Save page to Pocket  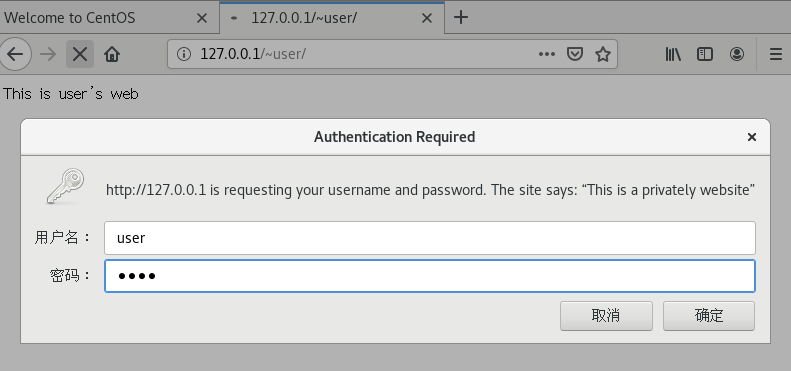(x=575, y=54)
